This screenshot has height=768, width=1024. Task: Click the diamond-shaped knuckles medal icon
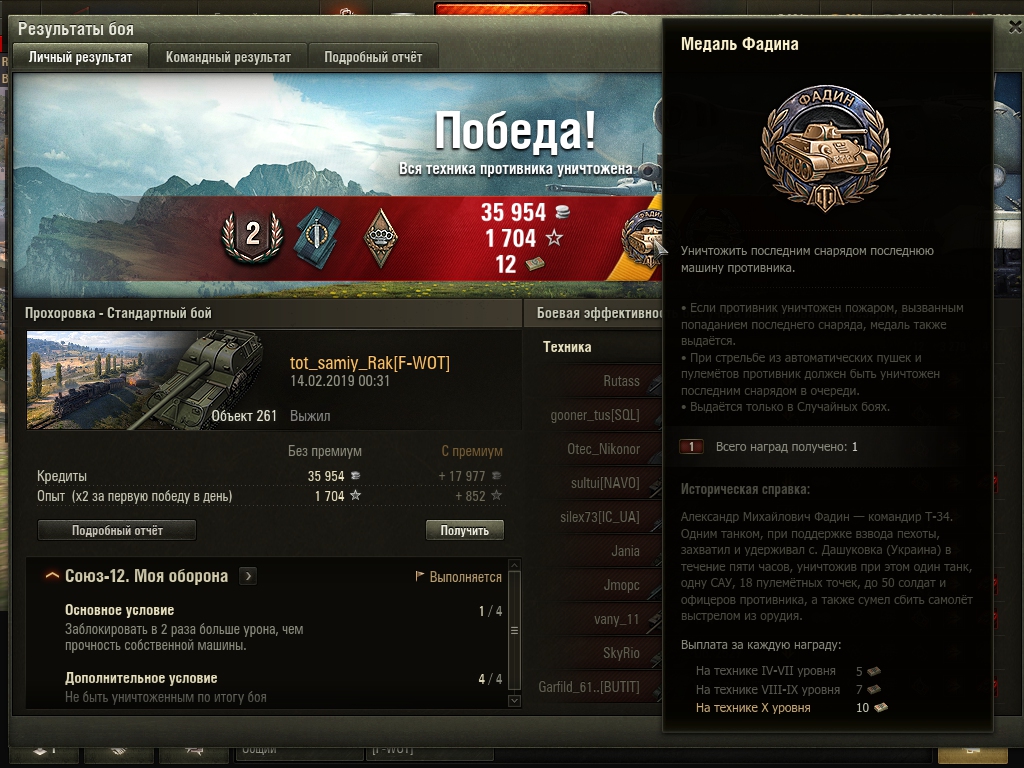click(380, 238)
